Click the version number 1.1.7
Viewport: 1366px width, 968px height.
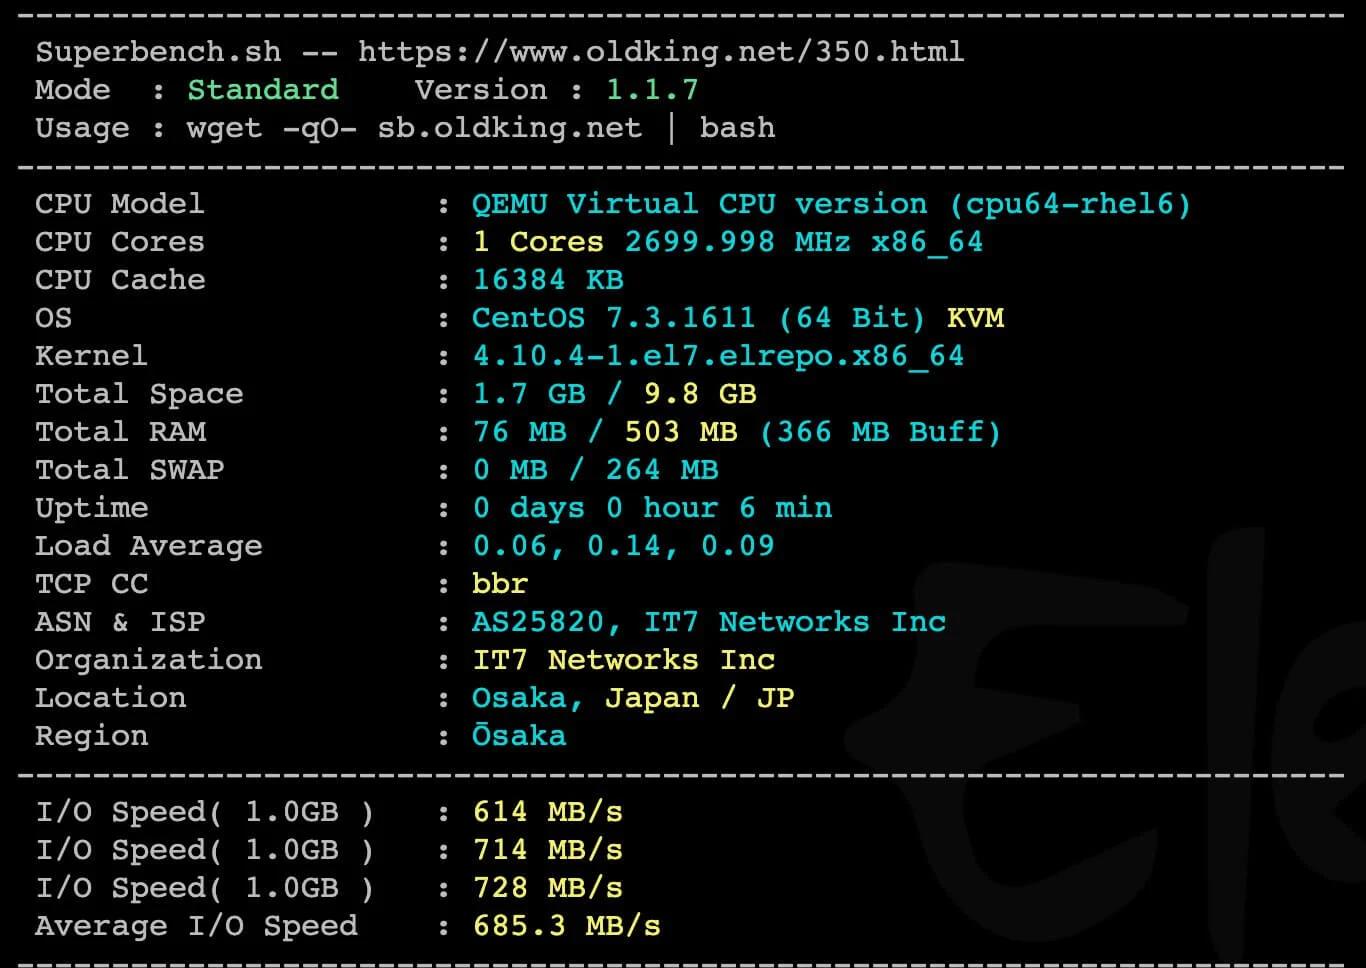click(652, 90)
